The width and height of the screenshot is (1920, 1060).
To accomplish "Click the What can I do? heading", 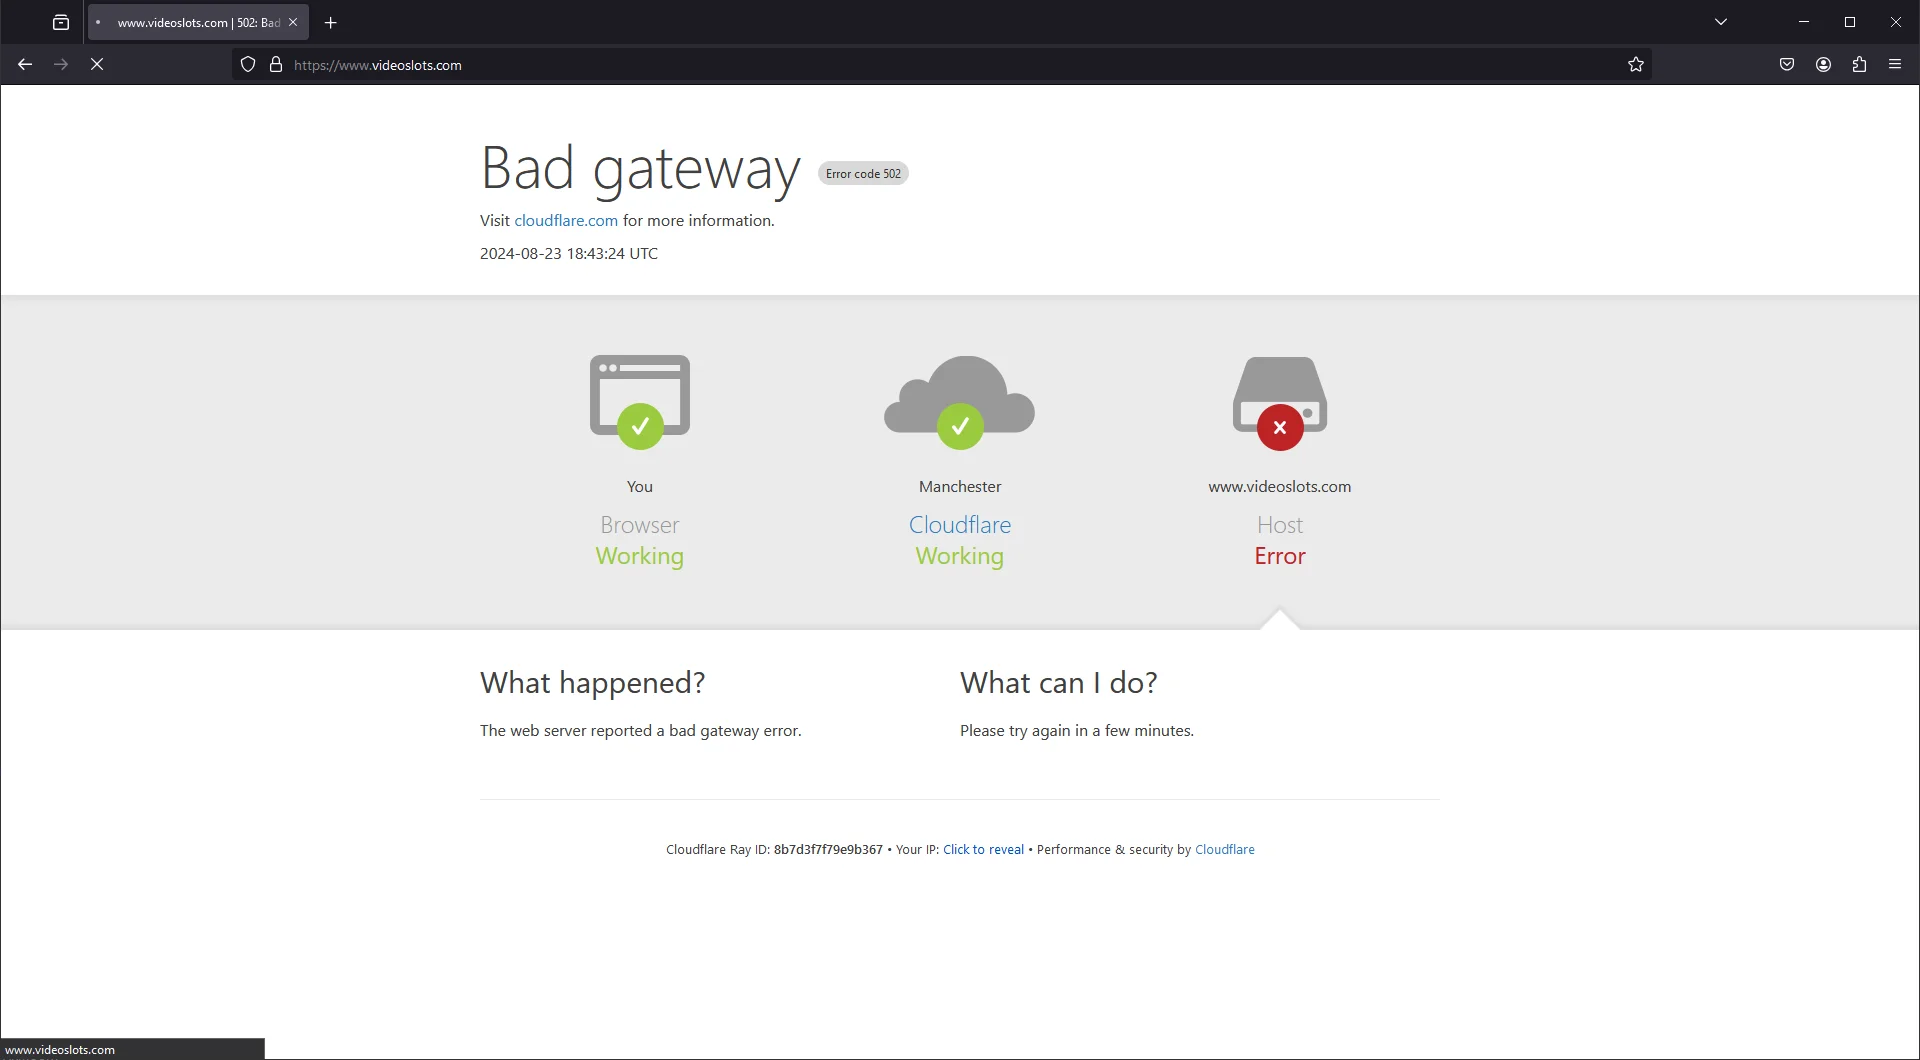I will (1059, 683).
